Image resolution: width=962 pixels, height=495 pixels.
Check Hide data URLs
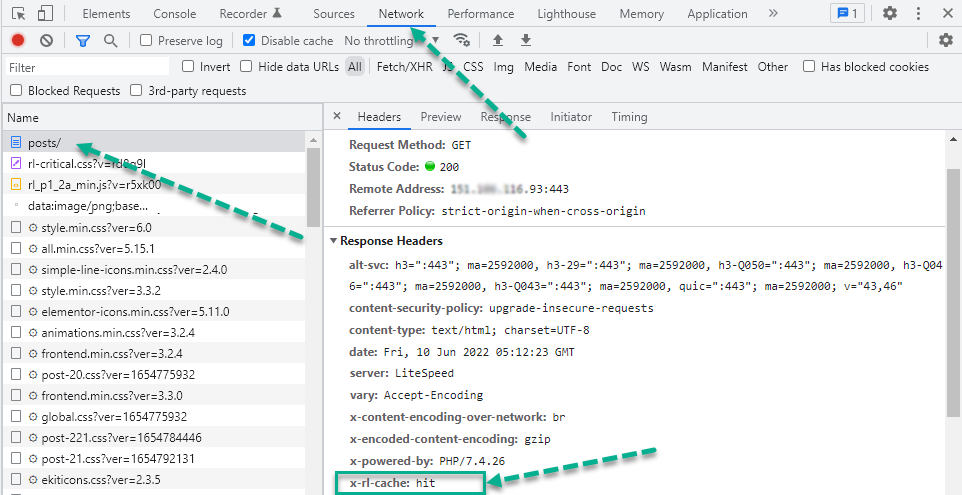click(x=246, y=66)
